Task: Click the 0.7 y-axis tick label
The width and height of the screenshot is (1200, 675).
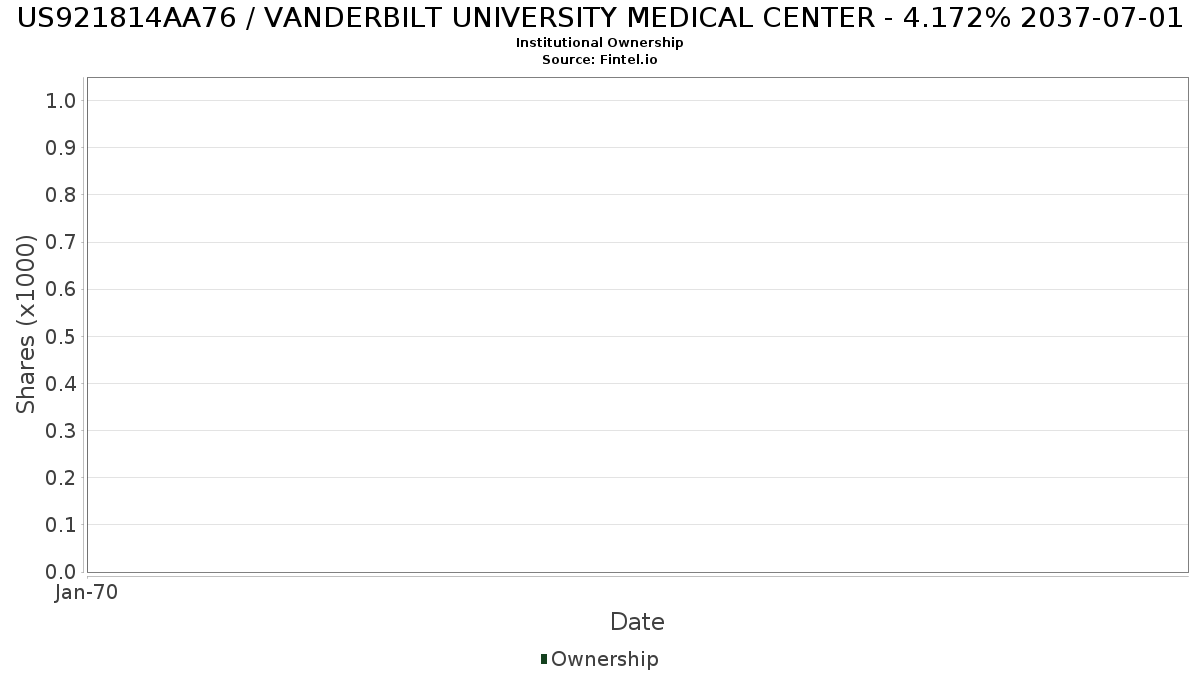Action: tap(61, 242)
